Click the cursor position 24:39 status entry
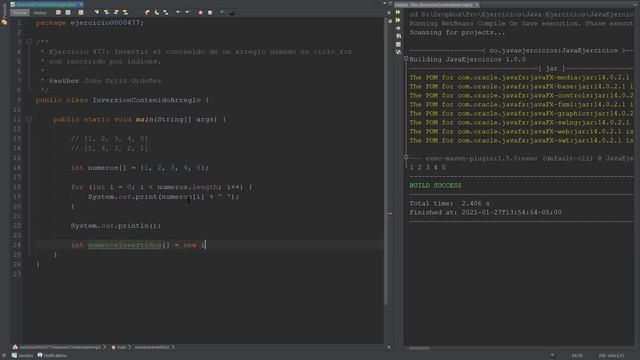640x360 pixels. click(577, 356)
